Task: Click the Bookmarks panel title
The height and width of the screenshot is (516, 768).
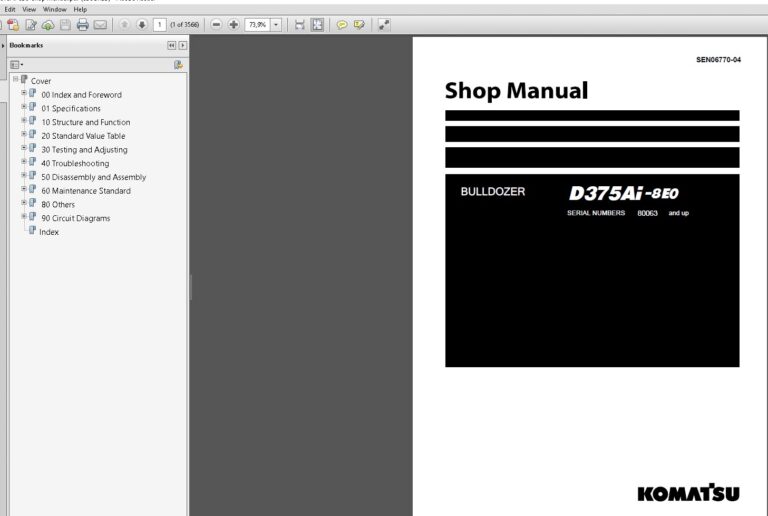Action: point(26,45)
